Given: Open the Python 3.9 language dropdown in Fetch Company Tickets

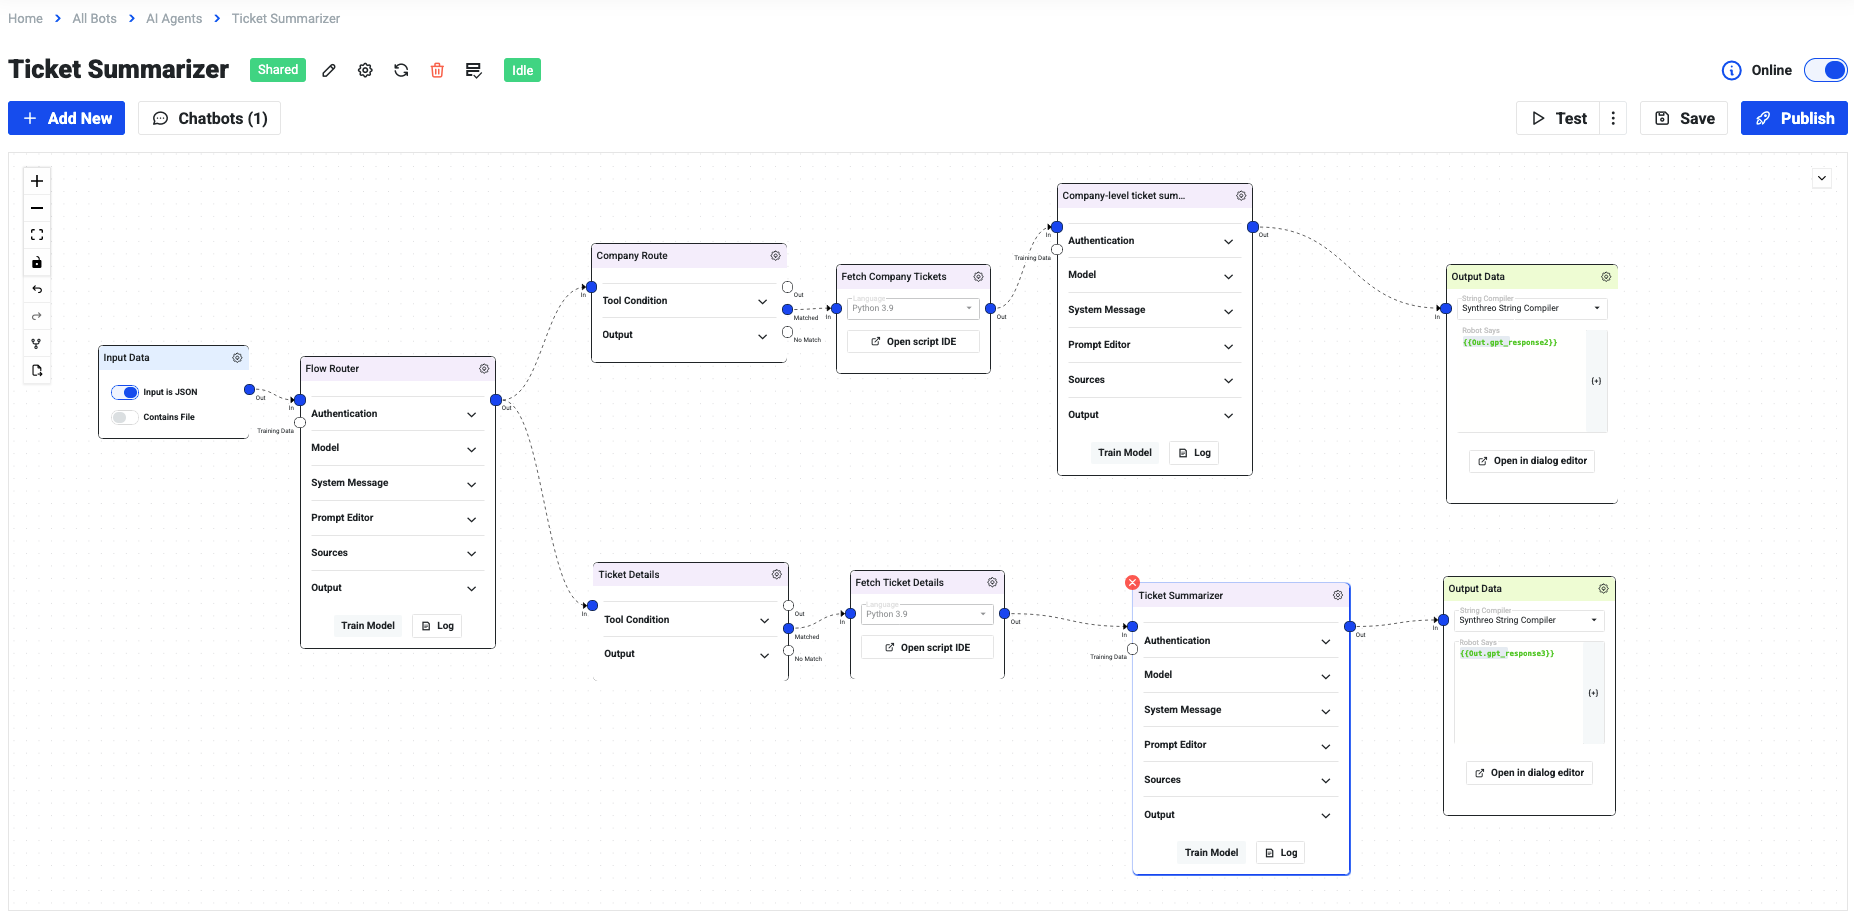Looking at the screenshot, I should tap(966, 308).
